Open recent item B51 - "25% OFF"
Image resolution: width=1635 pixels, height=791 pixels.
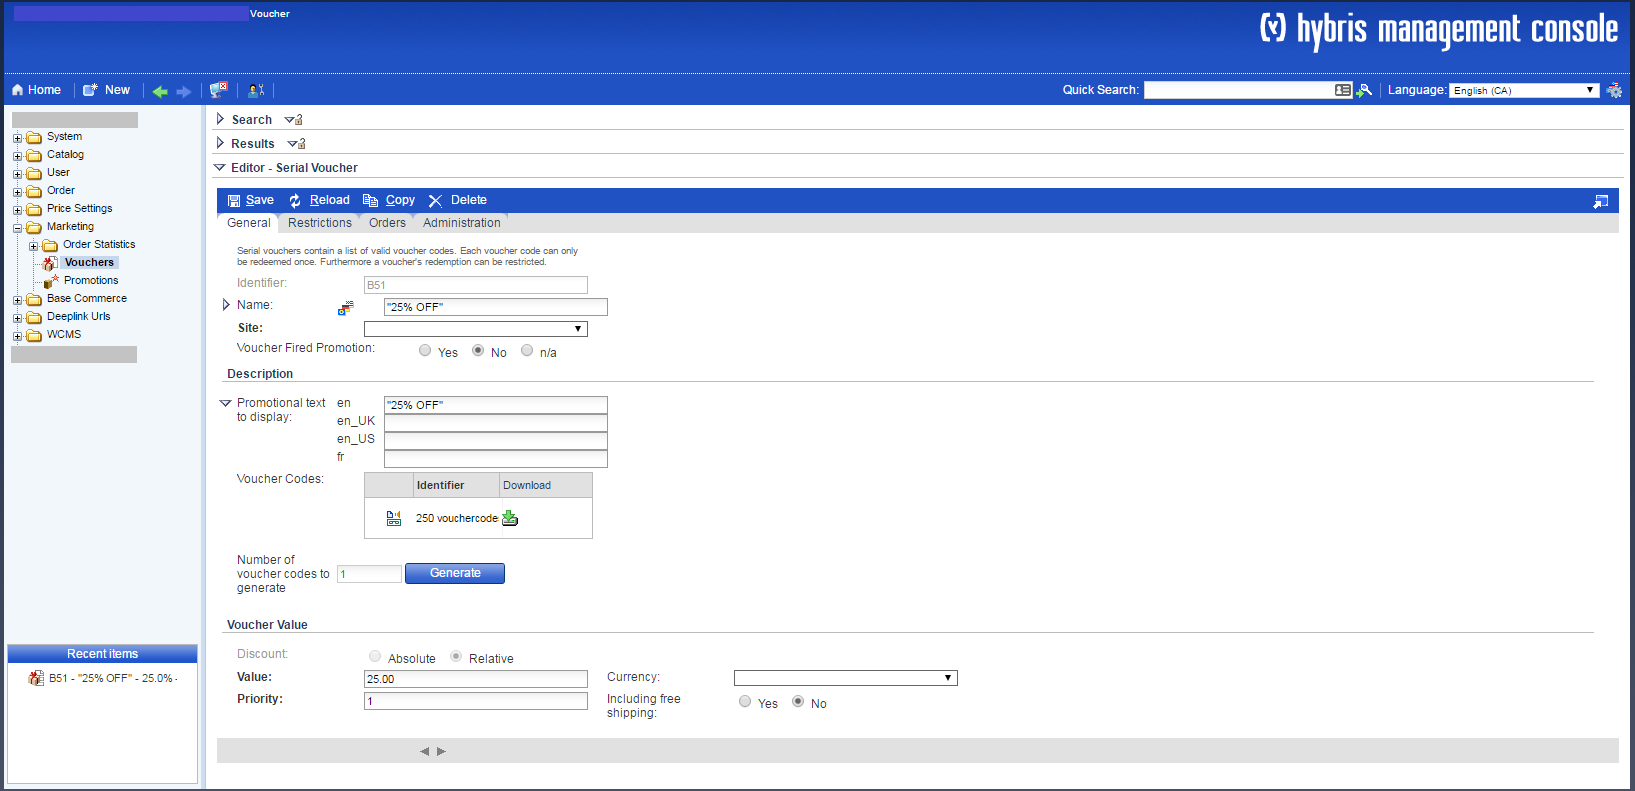click(x=113, y=678)
